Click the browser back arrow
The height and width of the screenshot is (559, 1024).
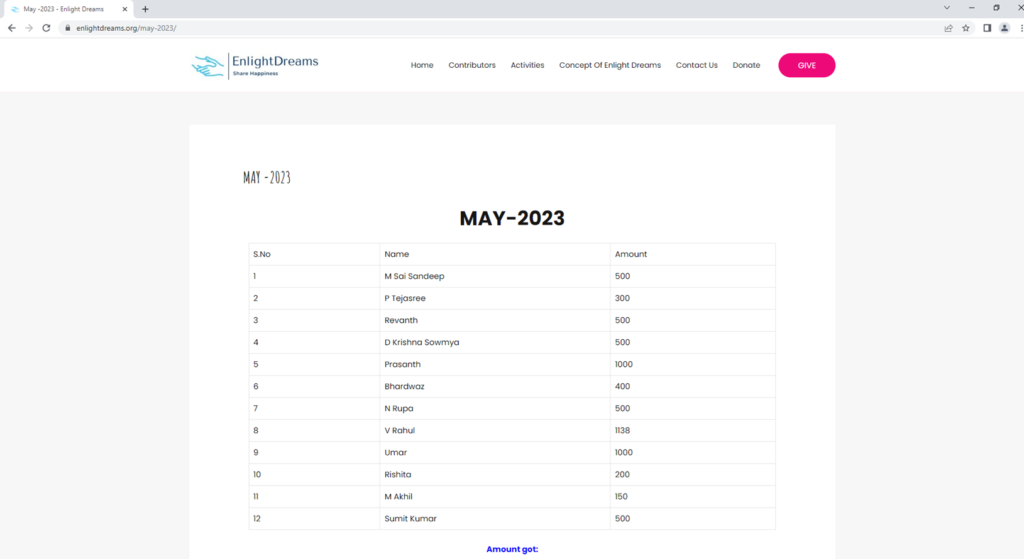[11, 28]
